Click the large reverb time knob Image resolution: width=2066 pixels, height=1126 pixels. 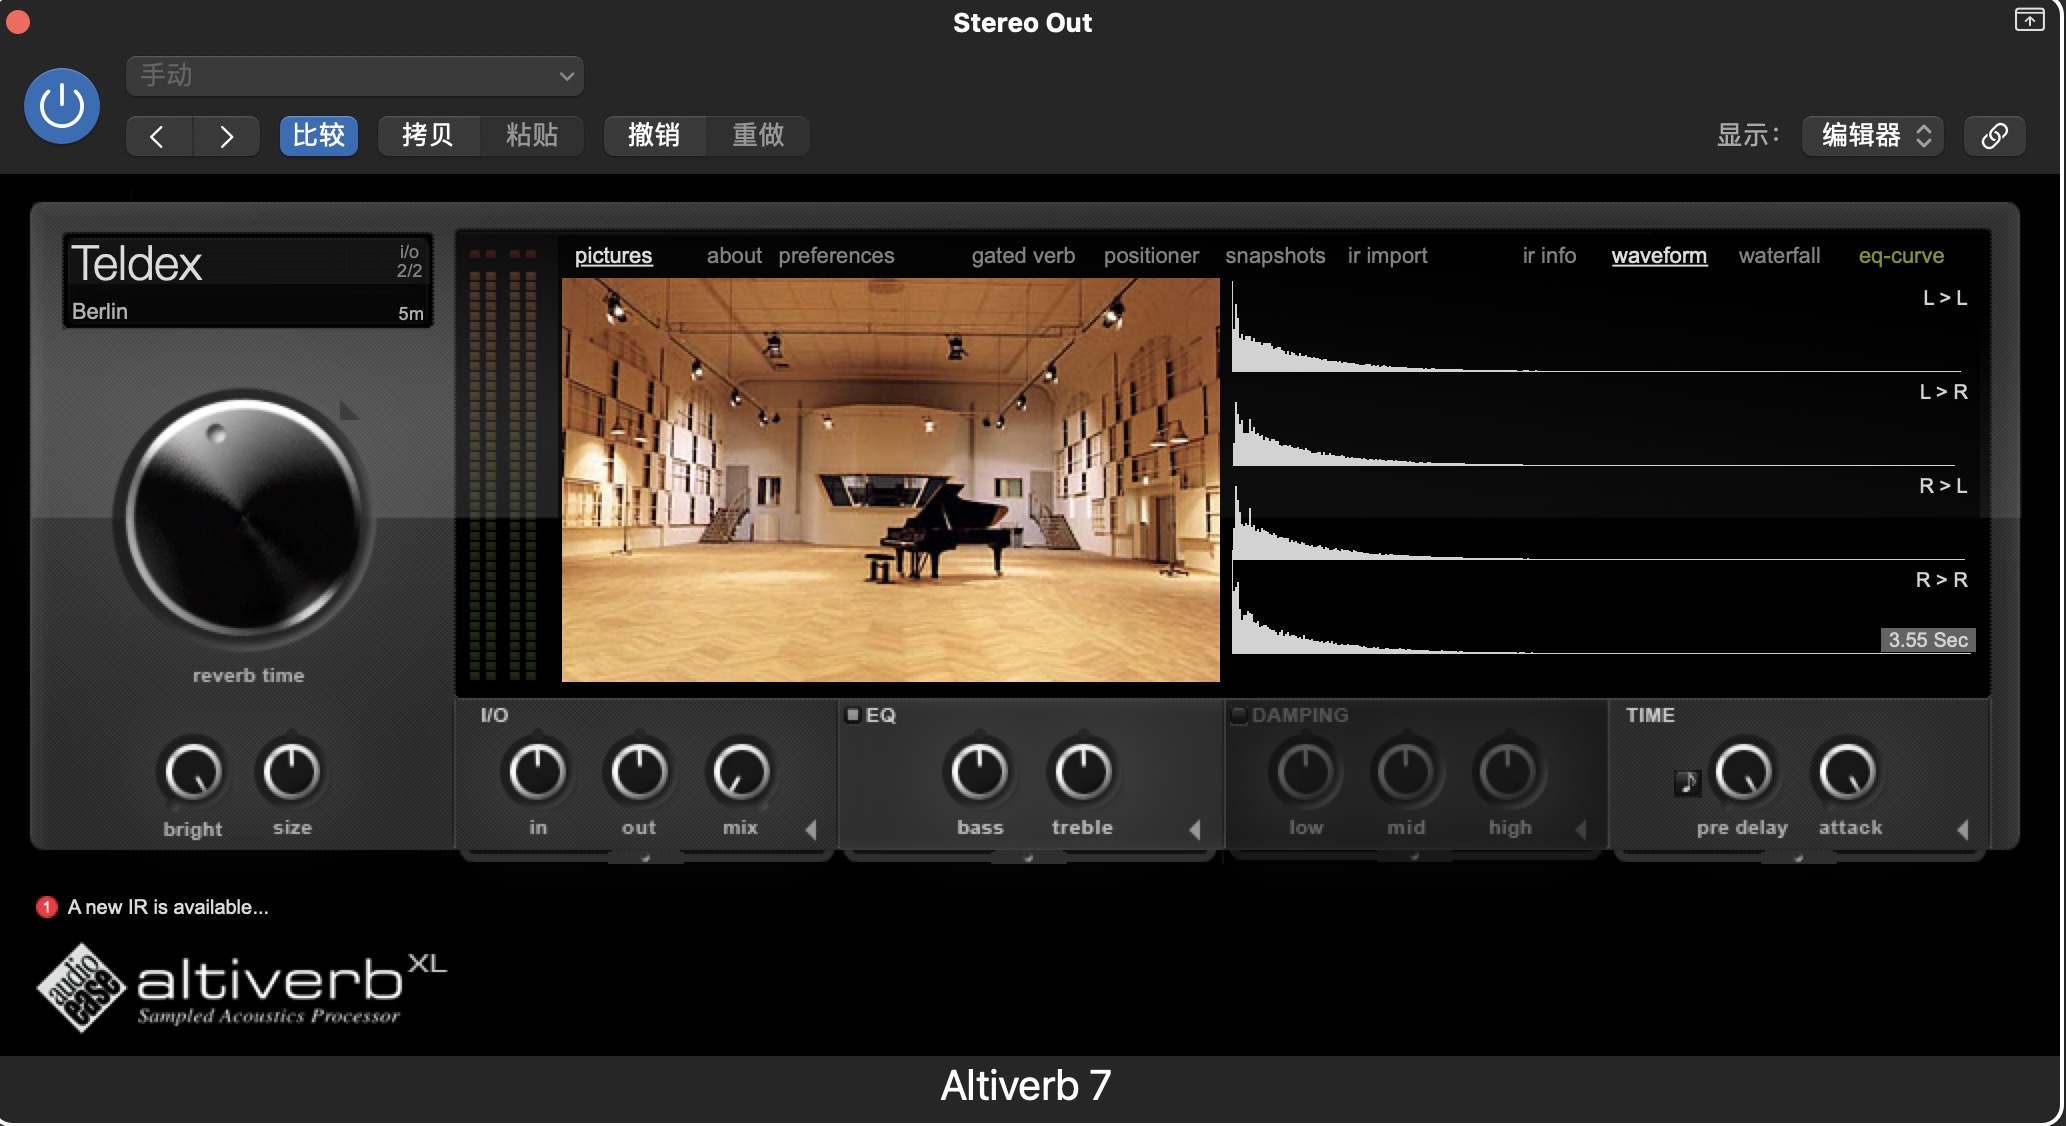point(245,520)
